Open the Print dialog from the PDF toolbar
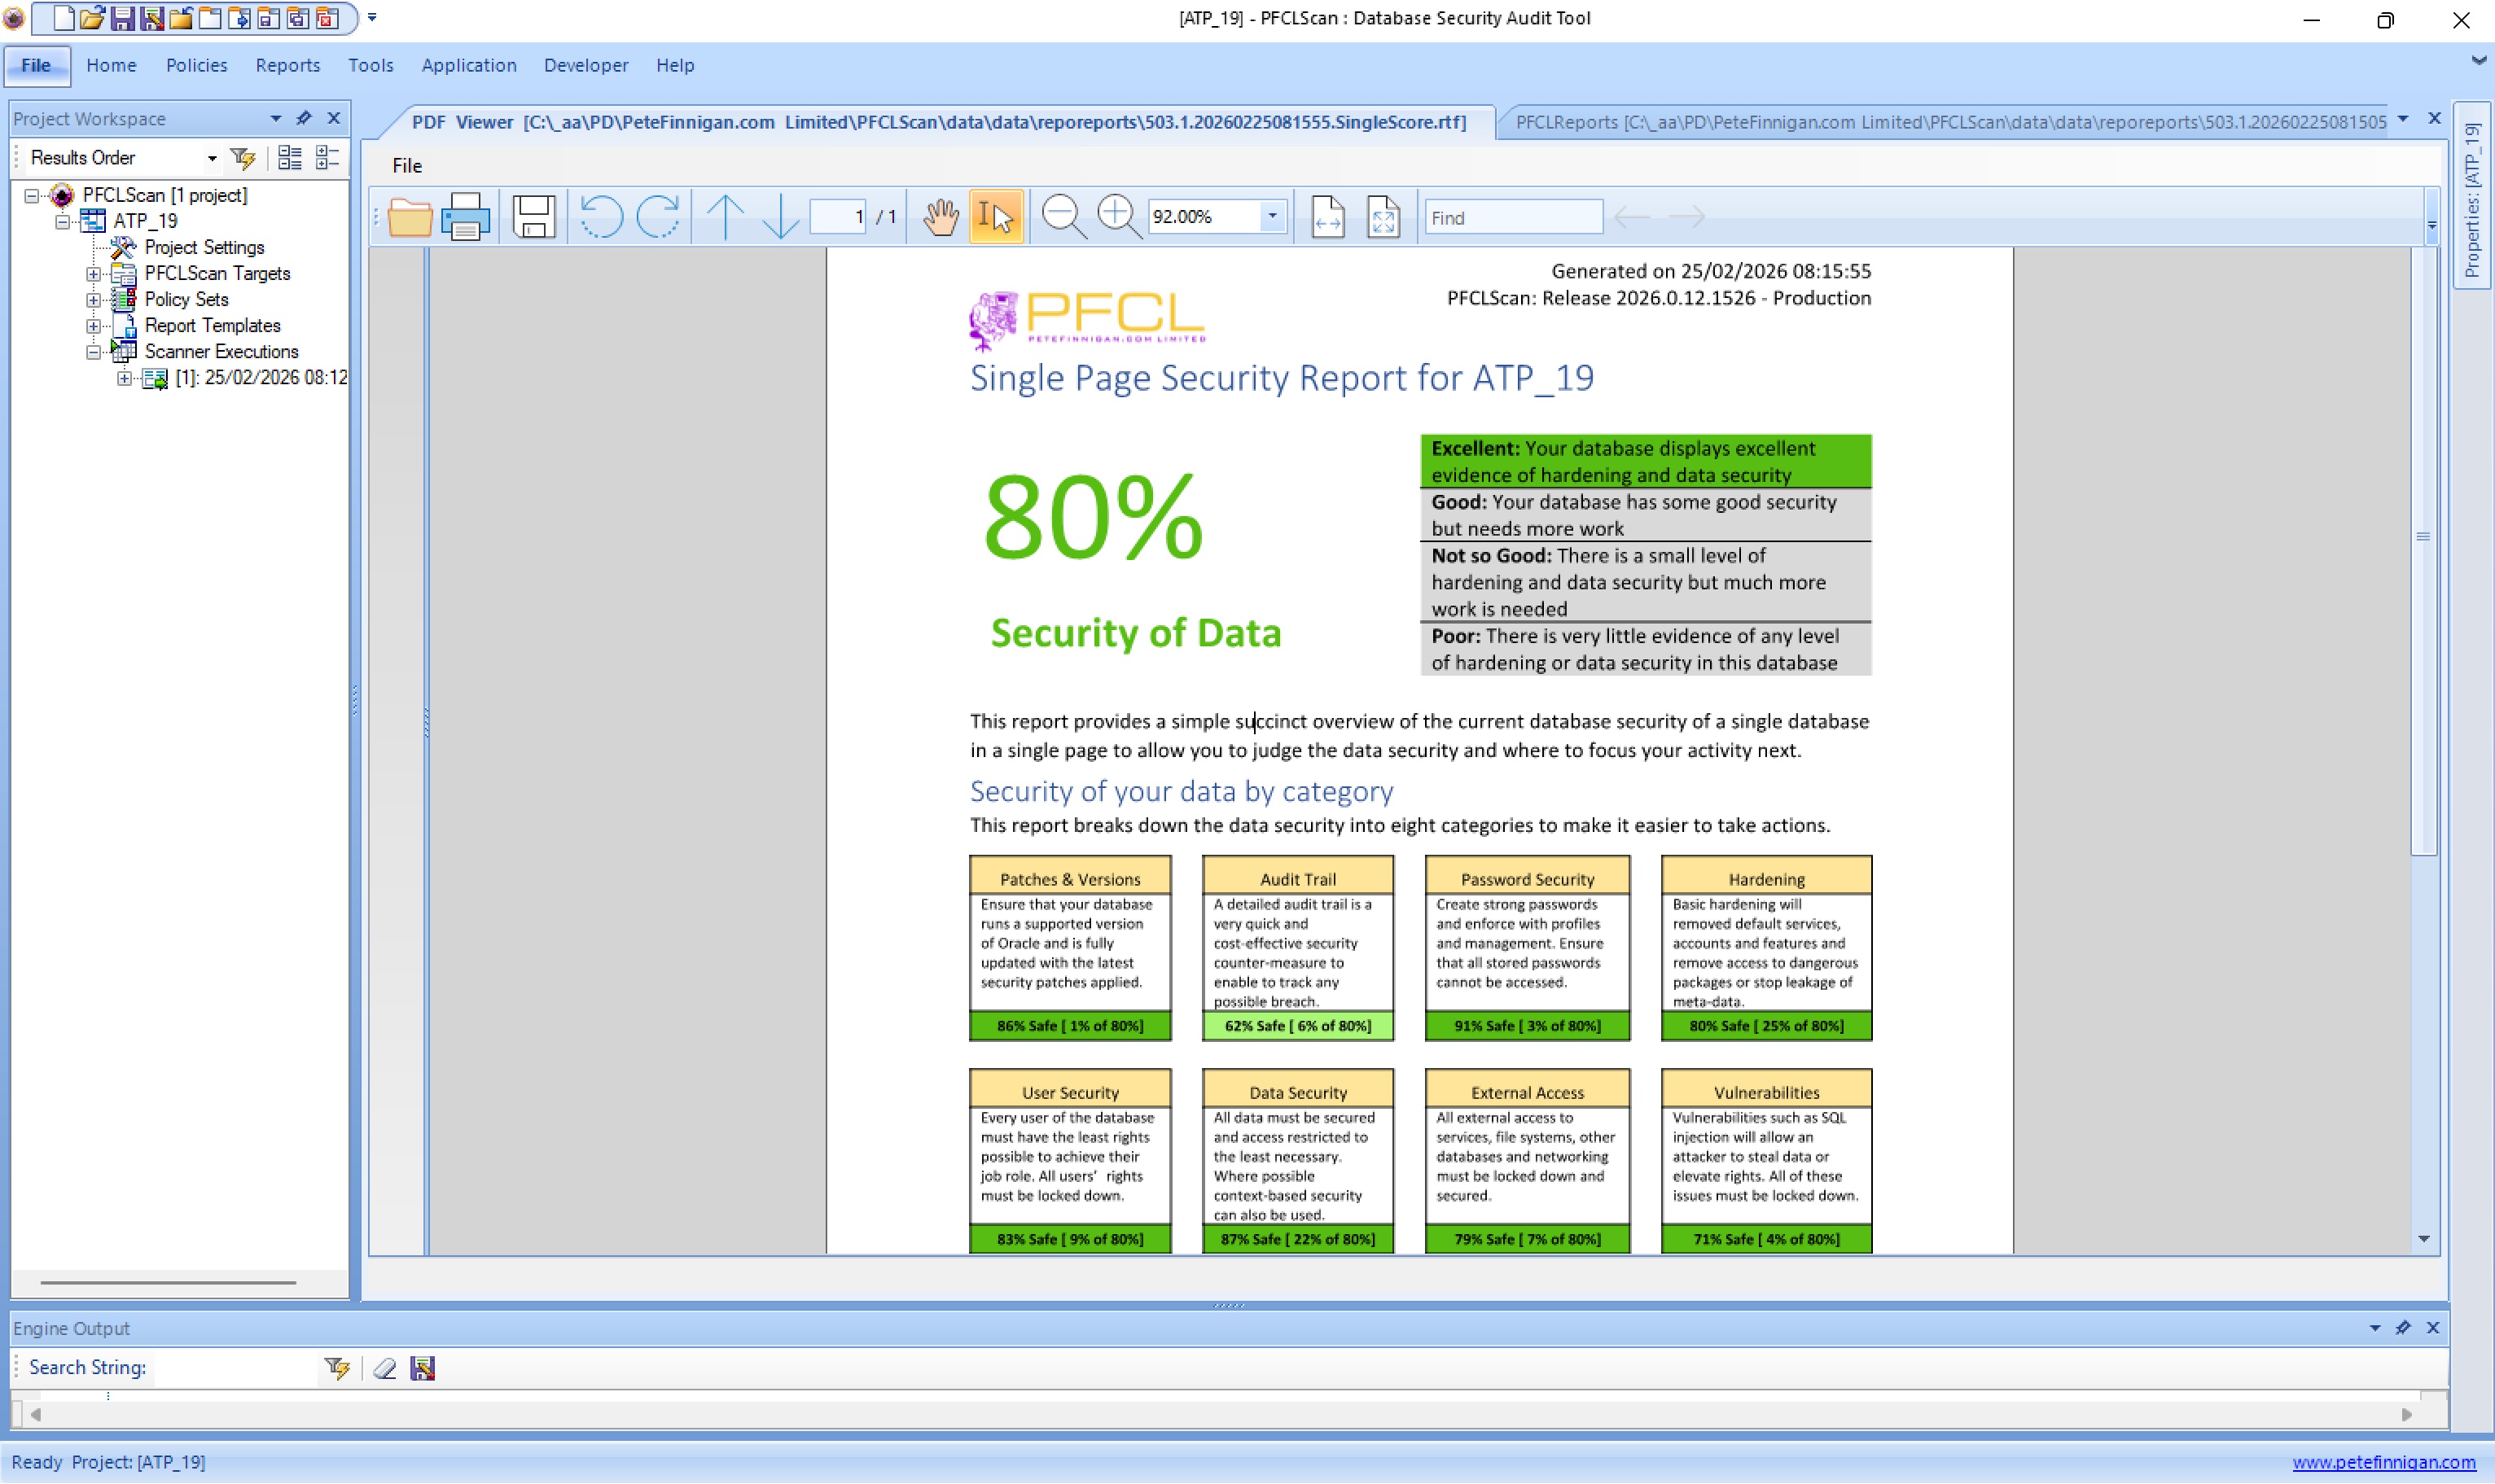 click(x=466, y=216)
